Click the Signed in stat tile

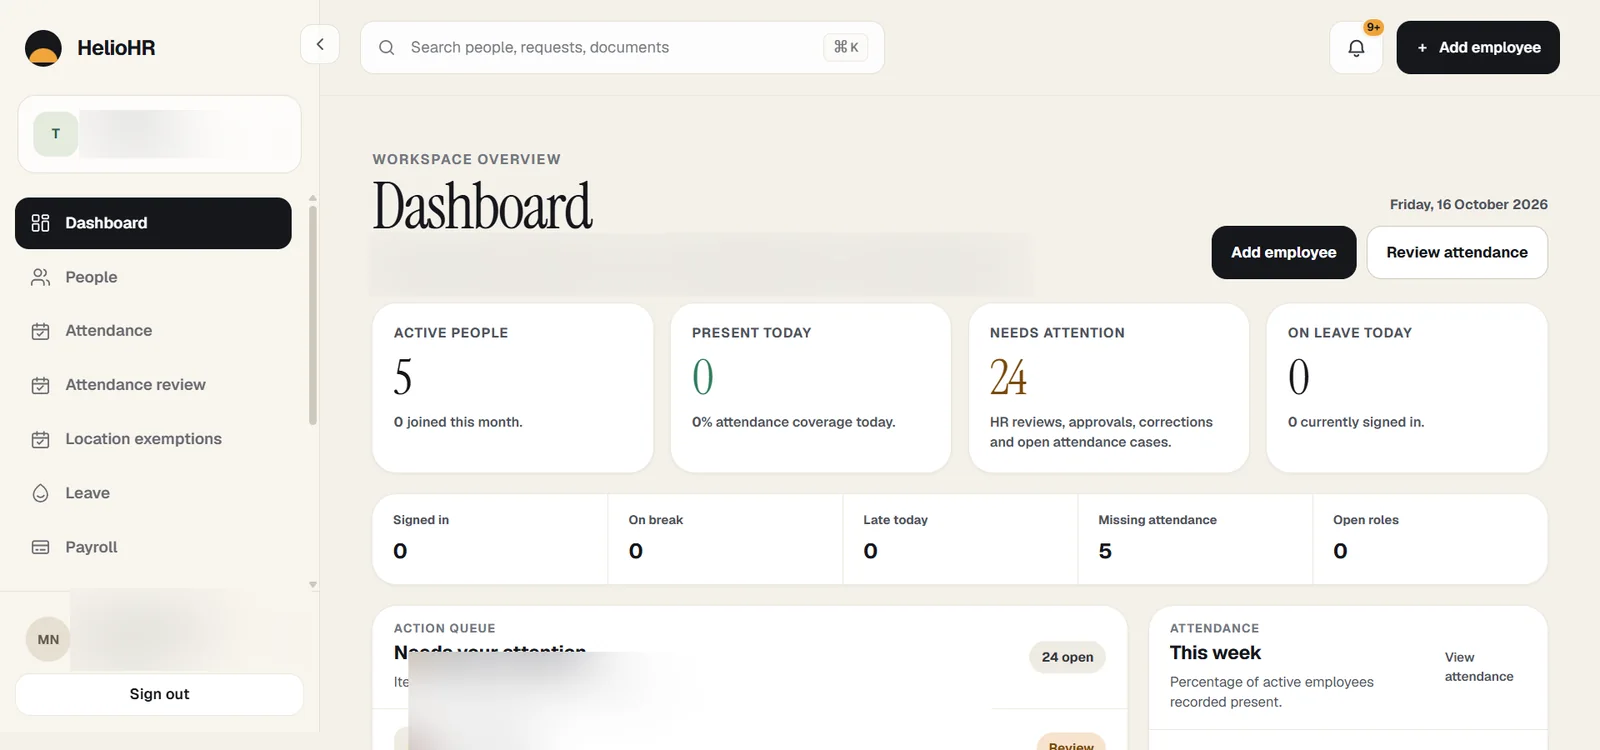coord(490,539)
